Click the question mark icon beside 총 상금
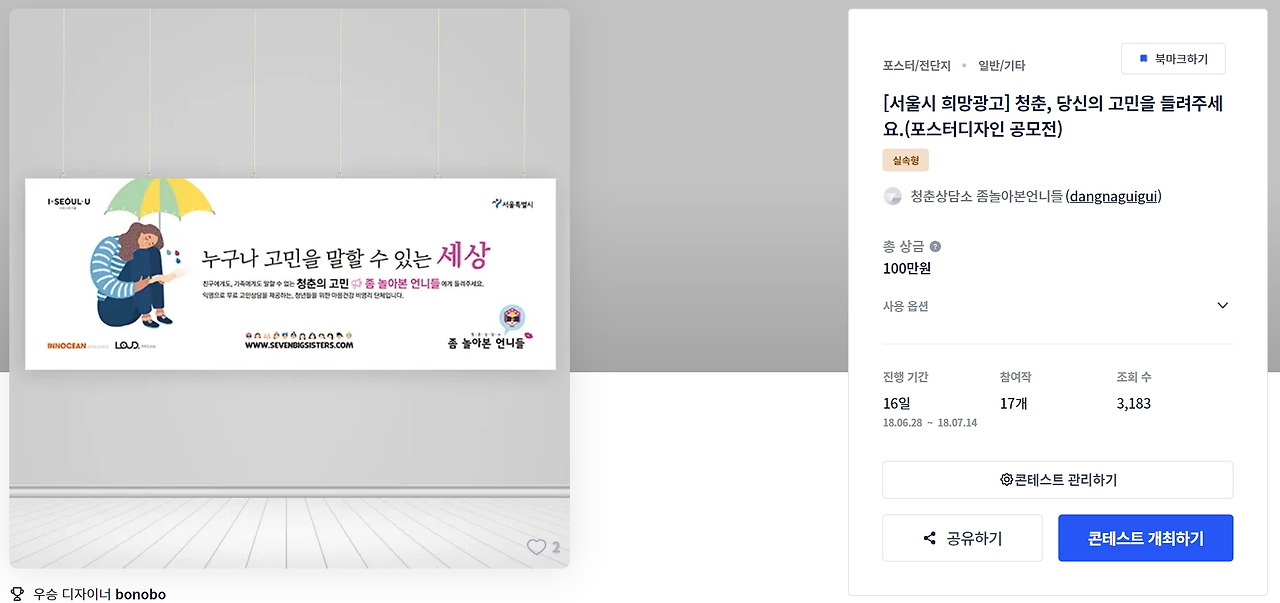This screenshot has width=1280, height=603. pyautogui.click(x=935, y=246)
